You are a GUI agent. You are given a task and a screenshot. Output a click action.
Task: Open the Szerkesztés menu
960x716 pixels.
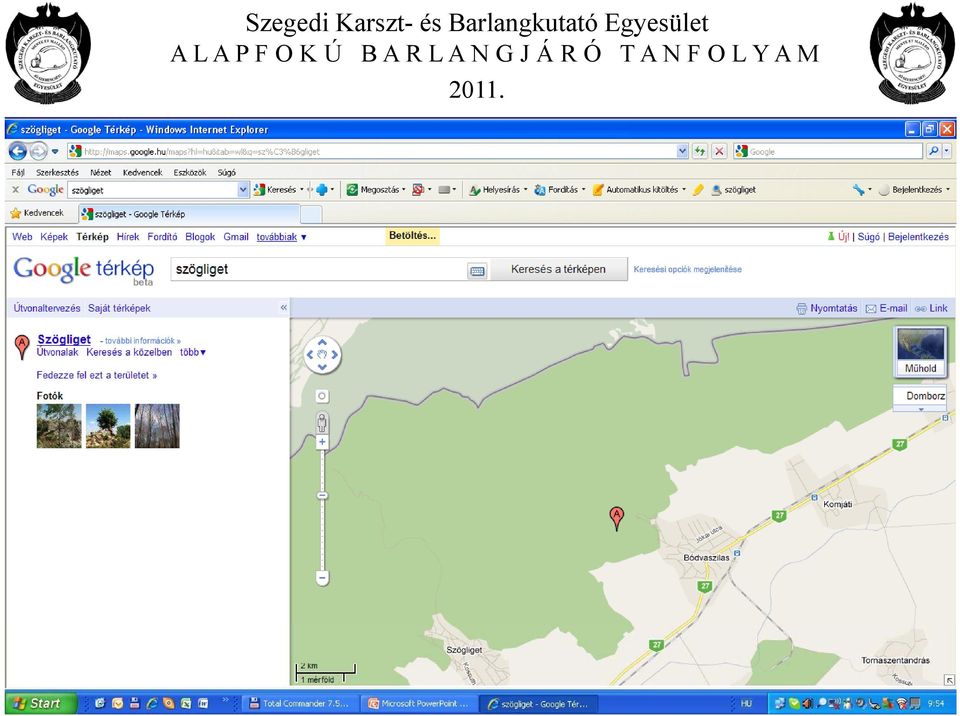tap(57, 173)
